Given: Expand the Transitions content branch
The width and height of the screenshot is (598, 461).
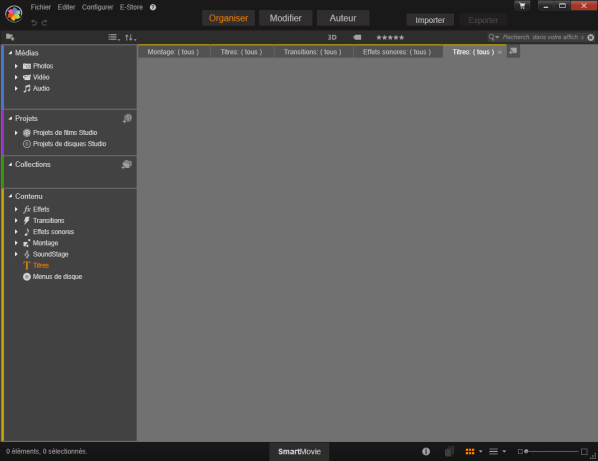Looking at the screenshot, I should click(16, 220).
